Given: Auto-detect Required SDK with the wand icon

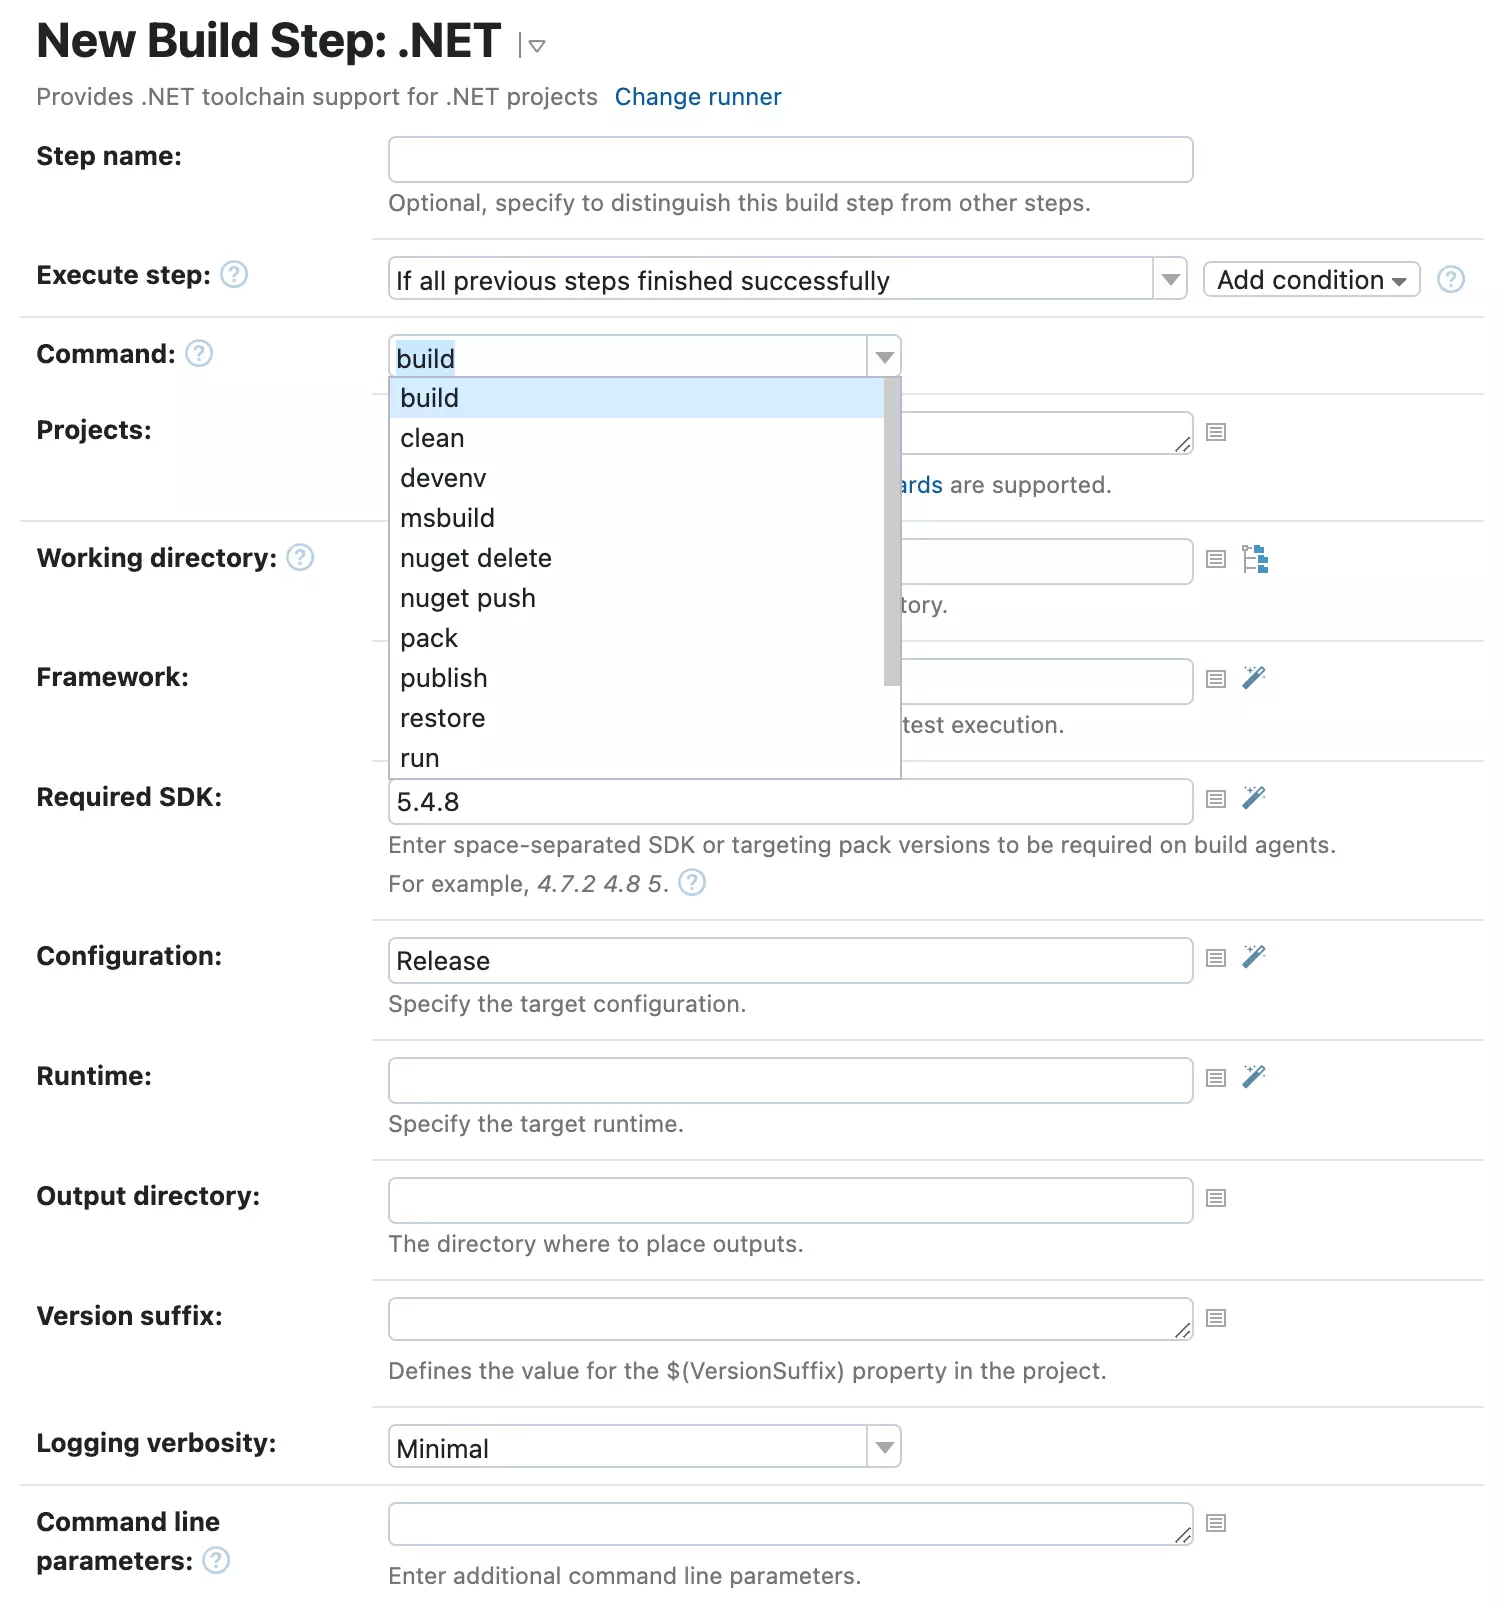Looking at the screenshot, I should pyautogui.click(x=1254, y=798).
